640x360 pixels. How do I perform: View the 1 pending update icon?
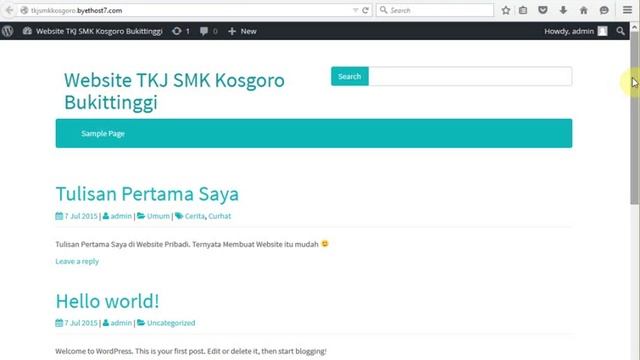point(180,31)
